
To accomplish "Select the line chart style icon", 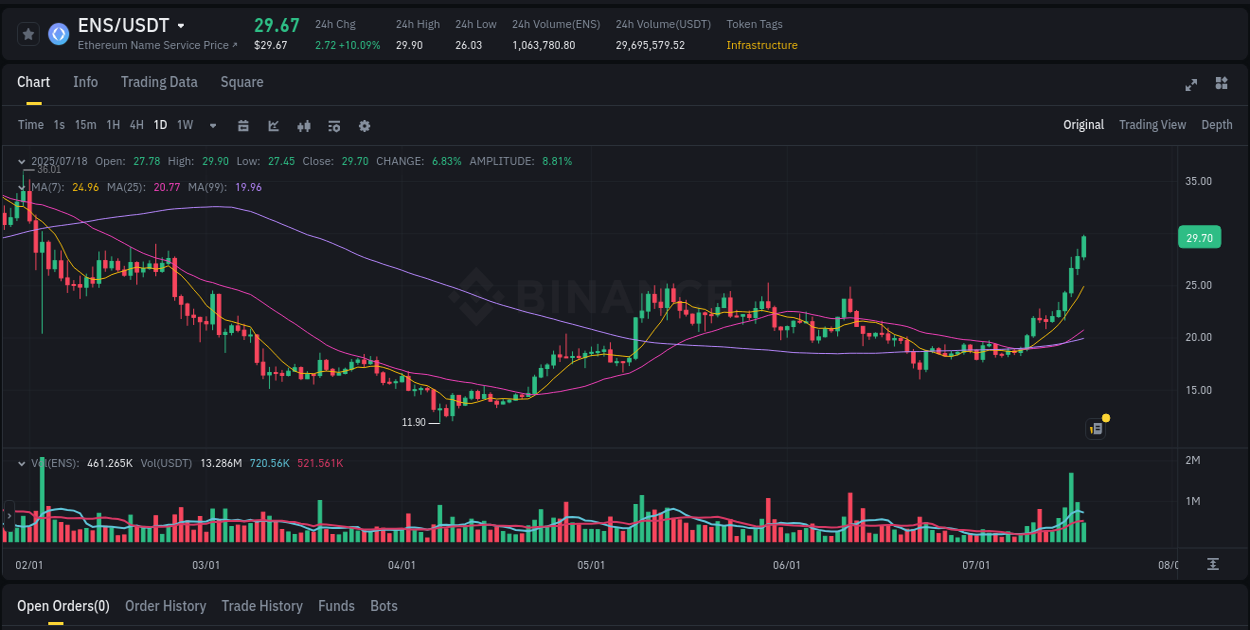I will (x=273, y=124).
